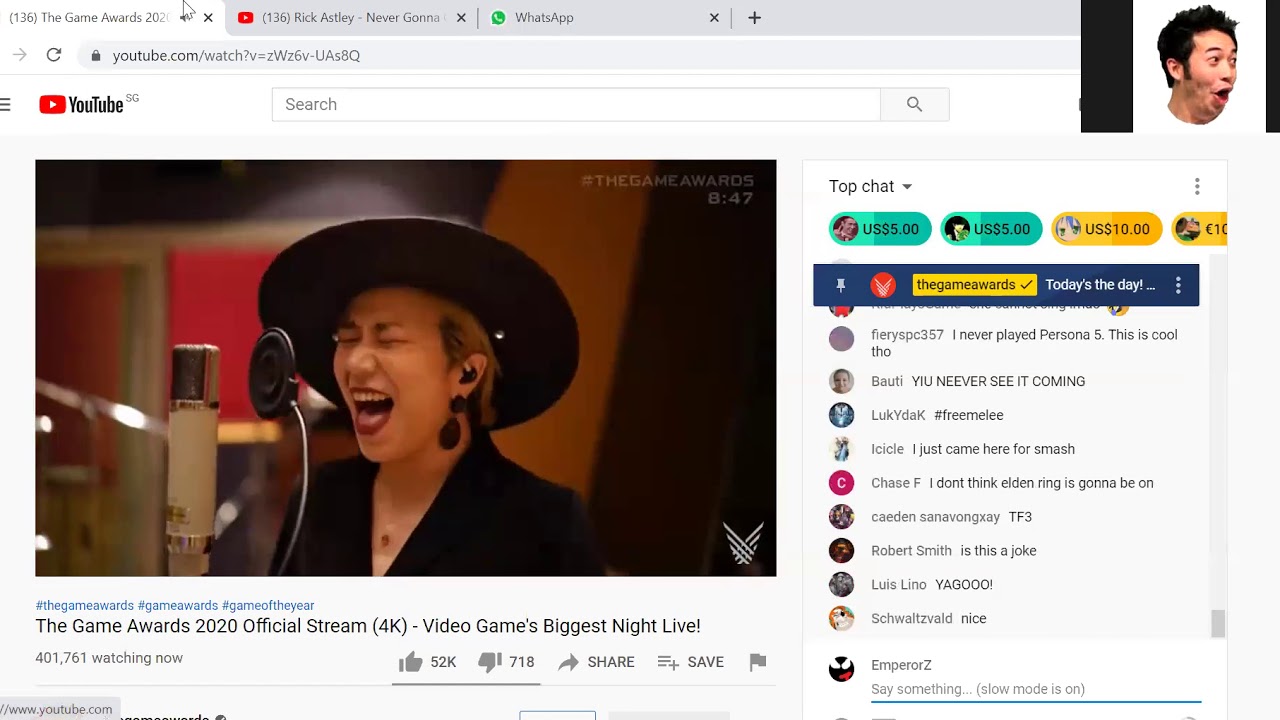
Task: Click the Game Awards watermark in video
Action: tap(743, 543)
